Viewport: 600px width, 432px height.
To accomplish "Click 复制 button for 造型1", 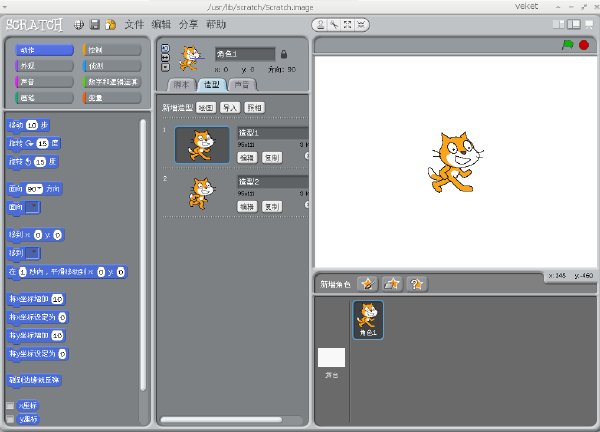I will point(272,158).
